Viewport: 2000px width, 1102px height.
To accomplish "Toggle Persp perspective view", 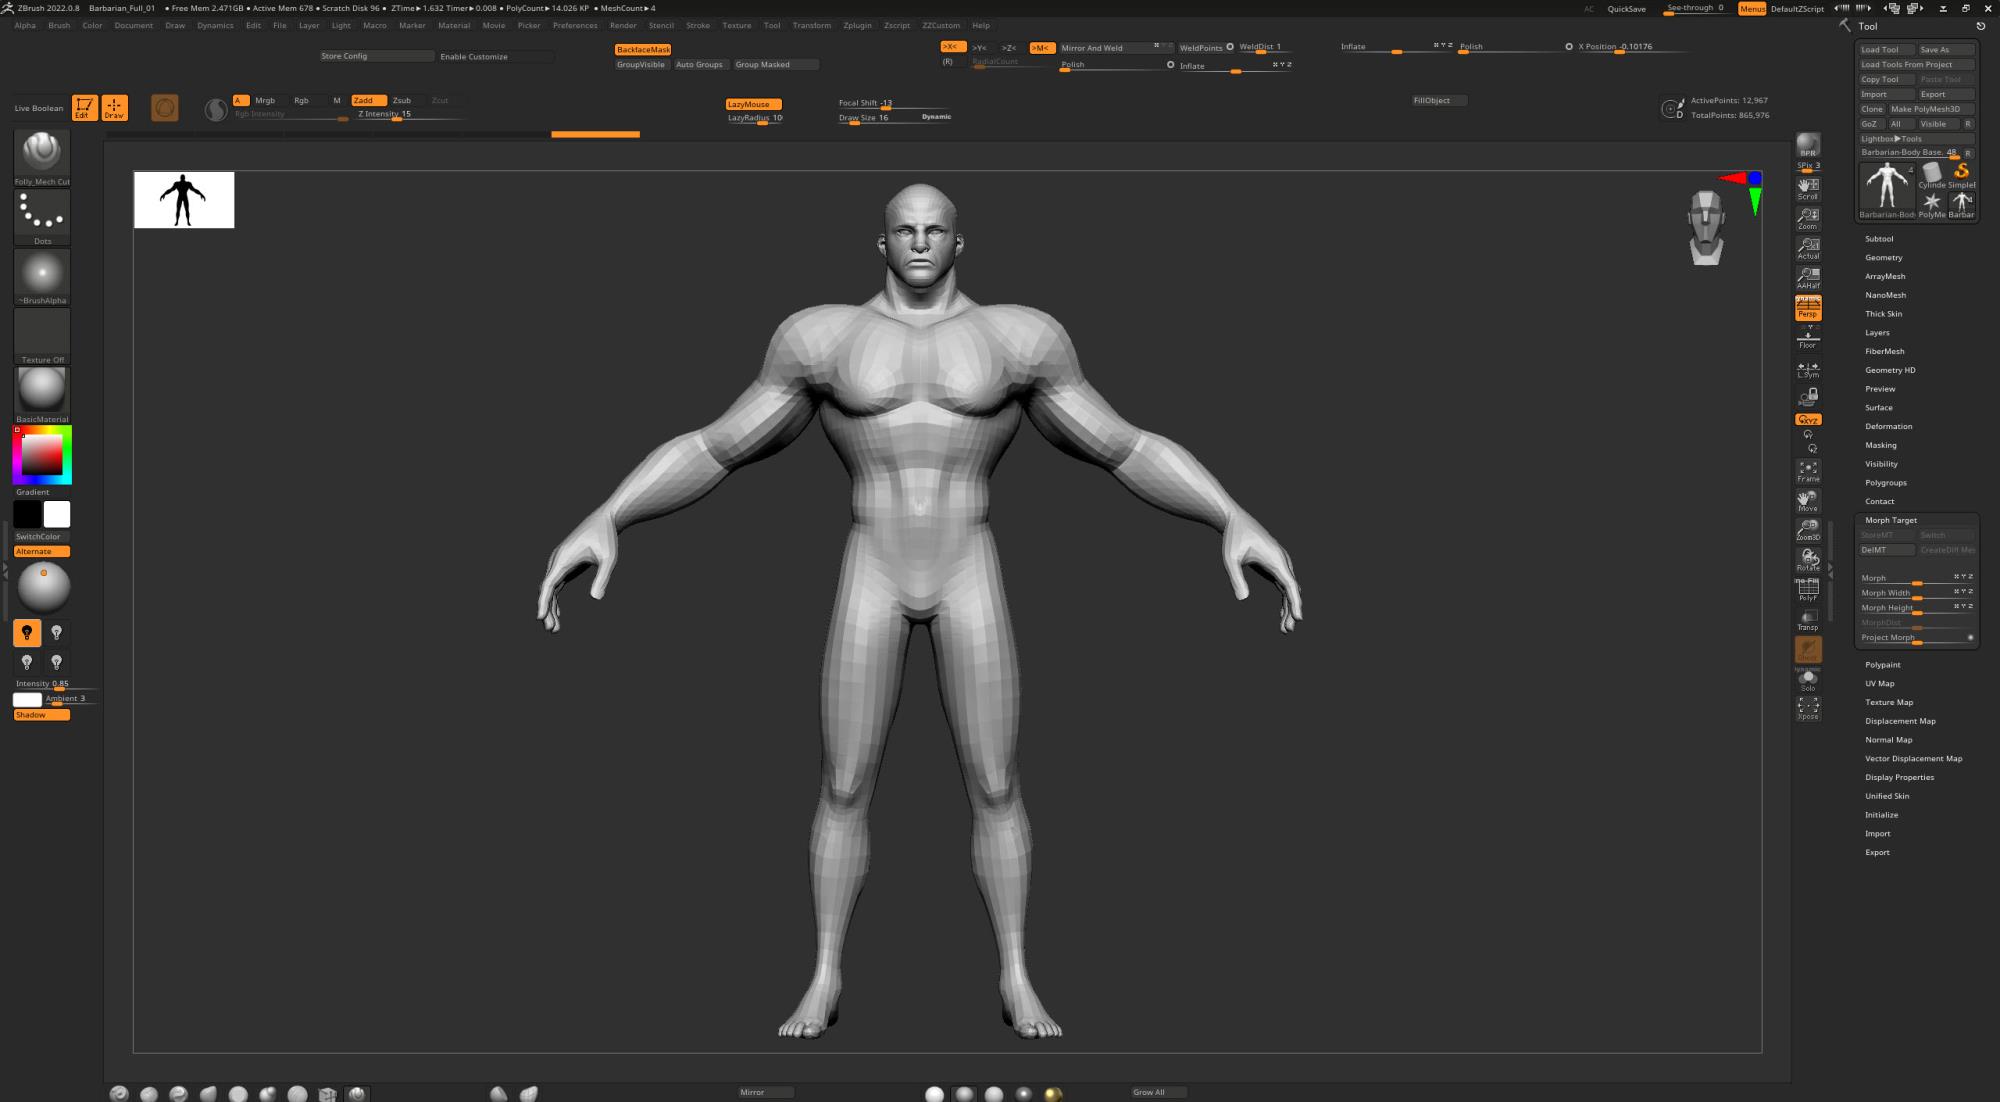I will click(x=1808, y=308).
